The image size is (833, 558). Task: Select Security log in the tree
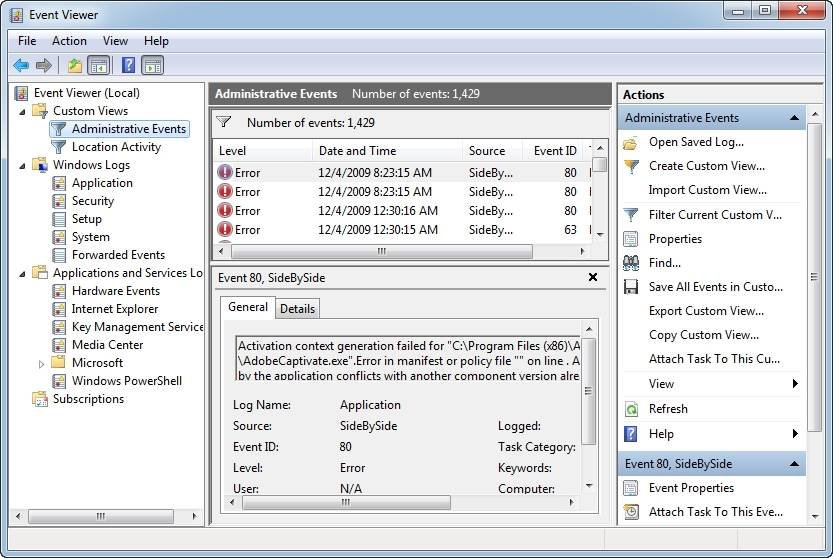(x=93, y=201)
